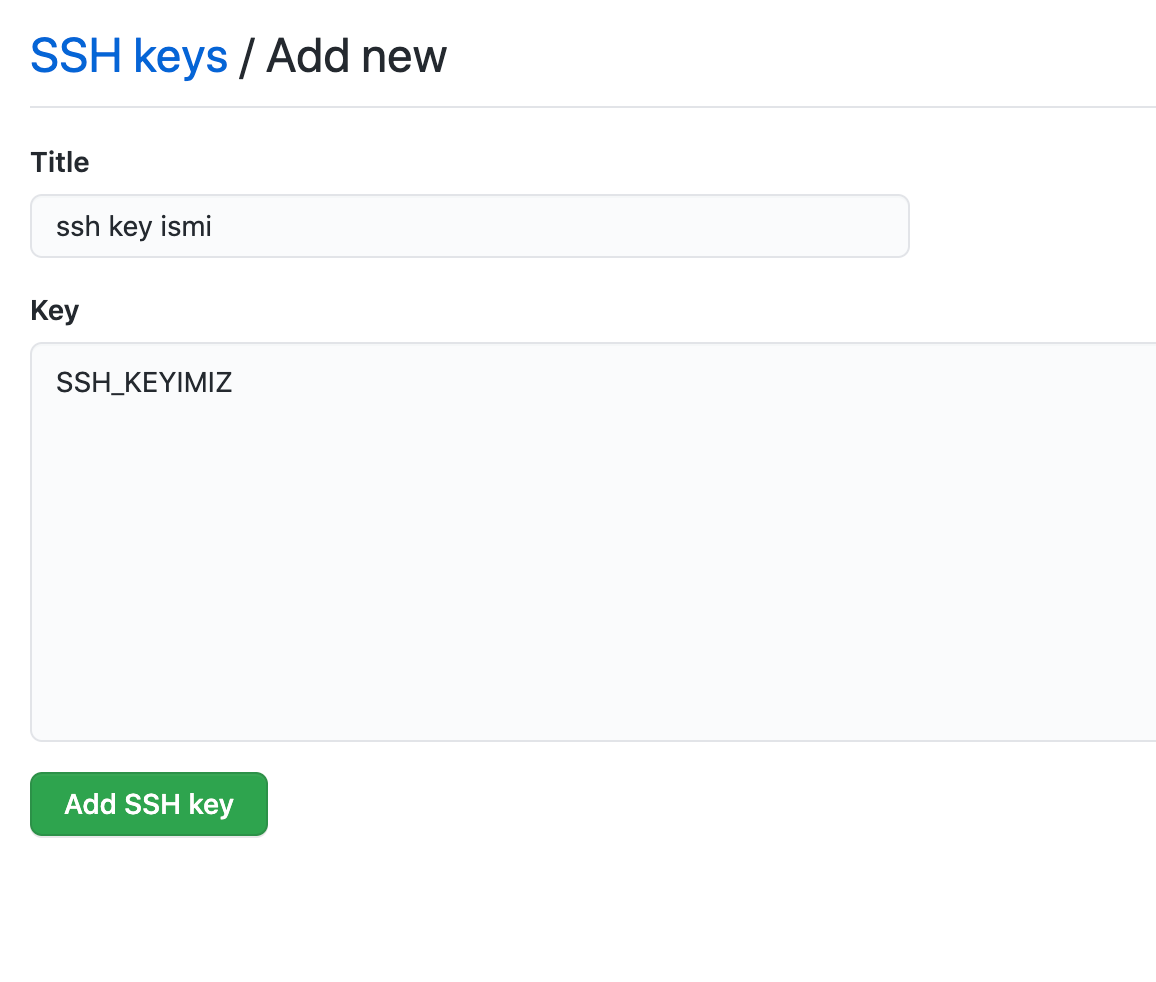Focus the Title input field
Screen dimensions: 1156x982
(x=469, y=226)
